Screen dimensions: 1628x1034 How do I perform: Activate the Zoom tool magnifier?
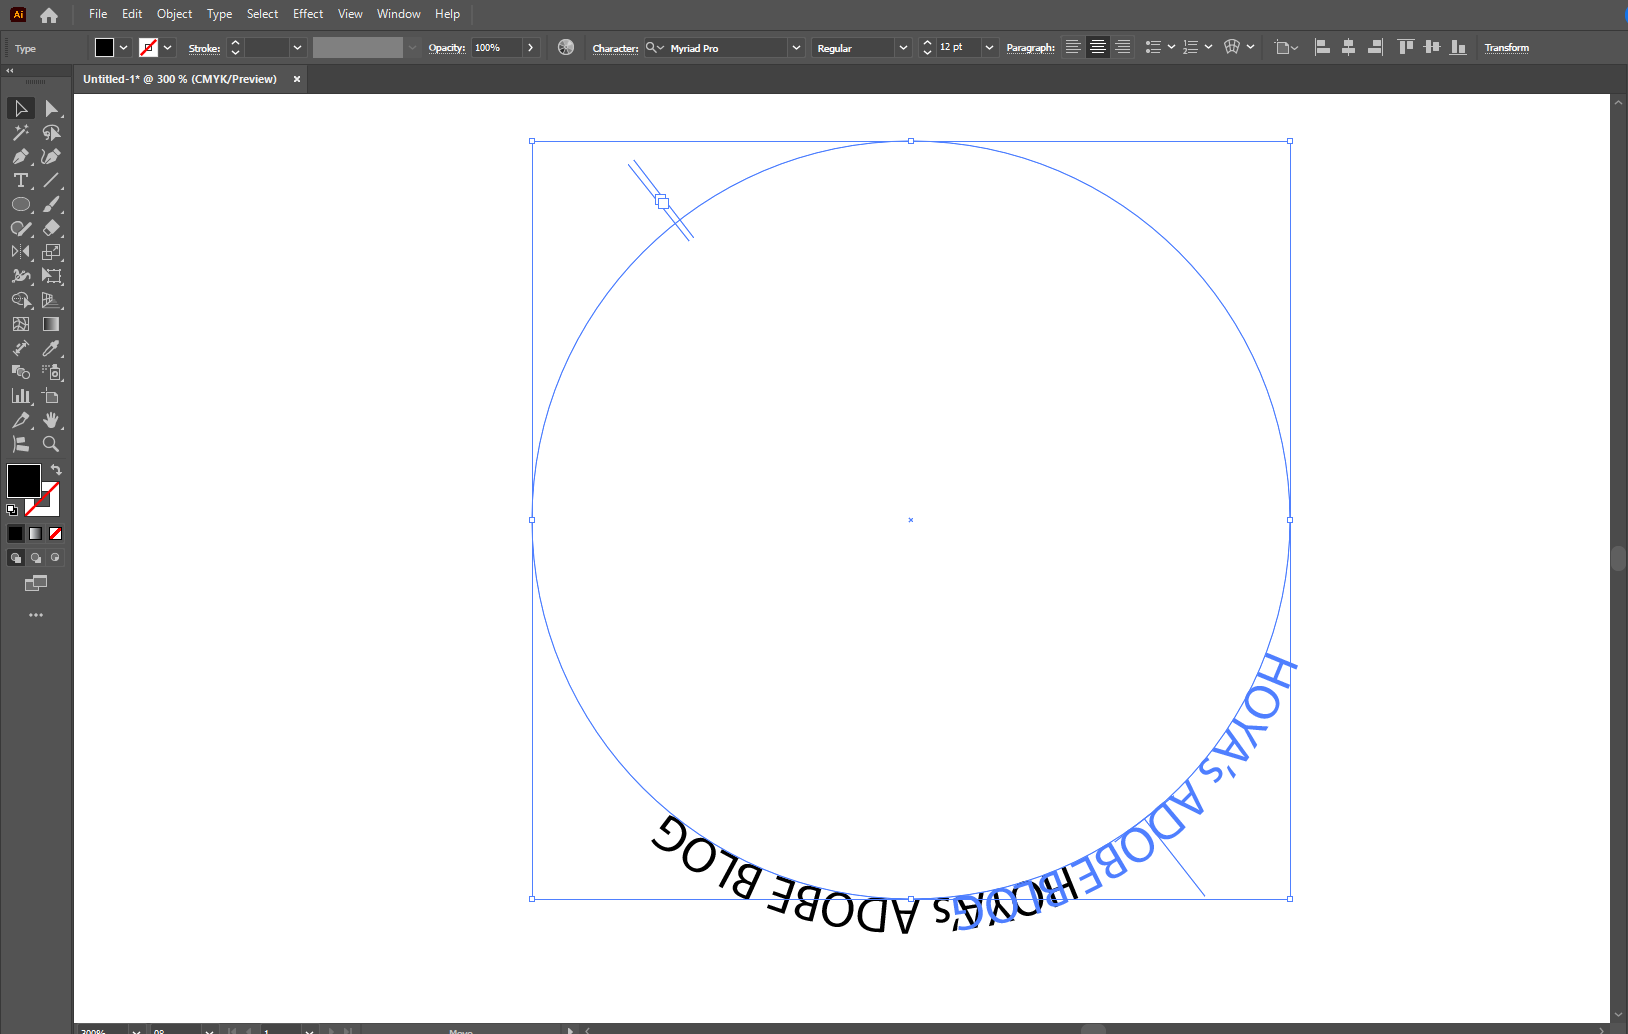[51, 444]
